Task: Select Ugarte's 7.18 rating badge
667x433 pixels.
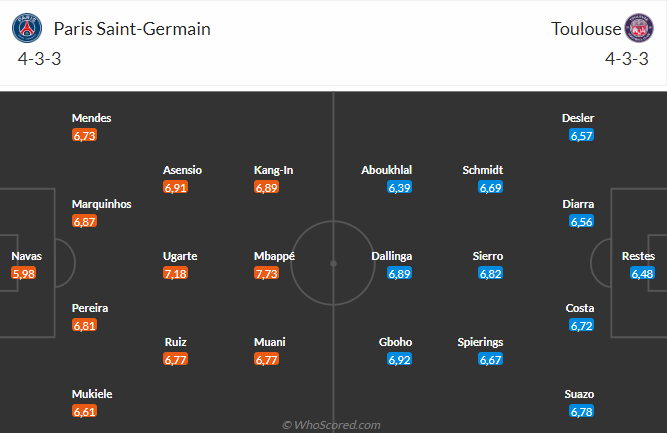Action: pos(175,273)
